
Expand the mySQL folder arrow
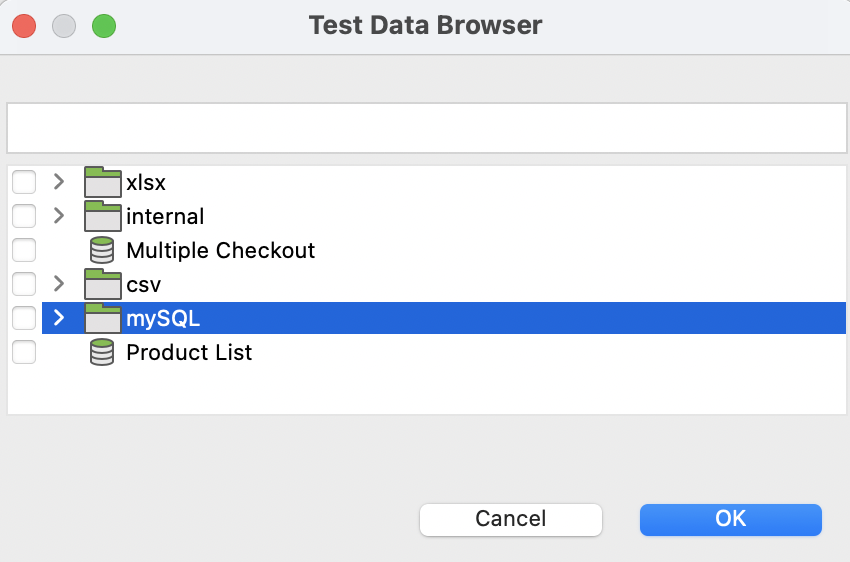pyautogui.click(x=59, y=318)
